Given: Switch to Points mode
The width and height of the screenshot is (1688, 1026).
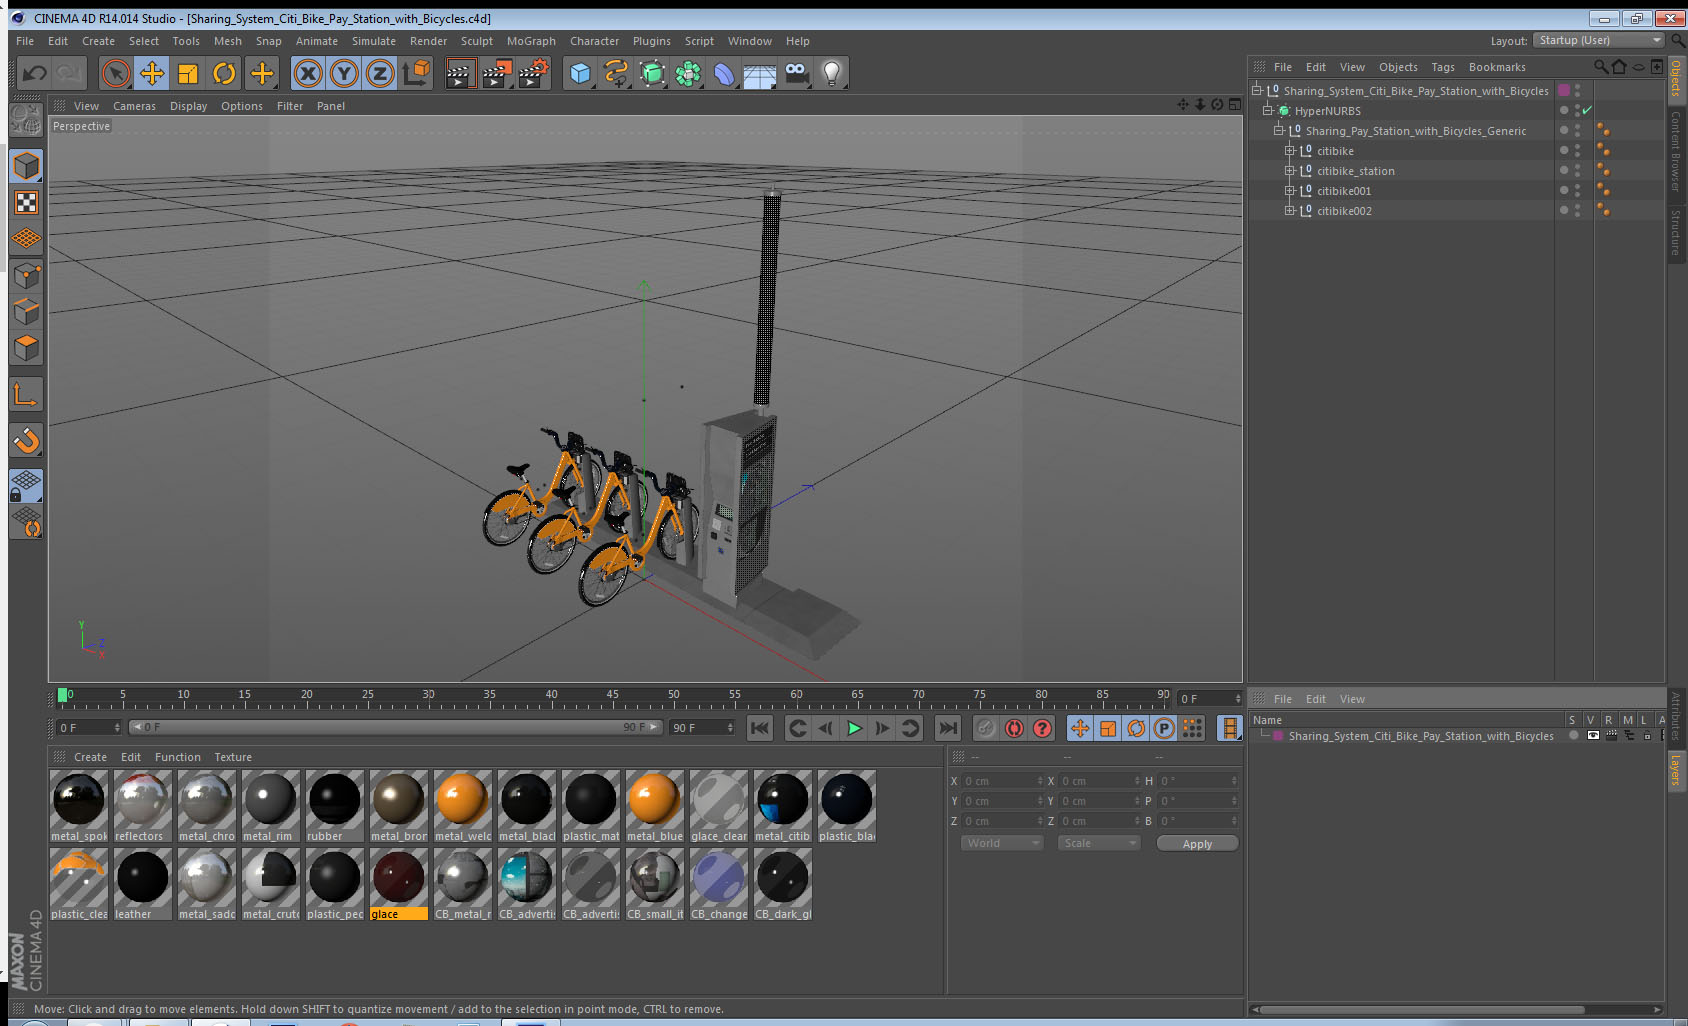Looking at the screenshot, I should pos(26,275).
